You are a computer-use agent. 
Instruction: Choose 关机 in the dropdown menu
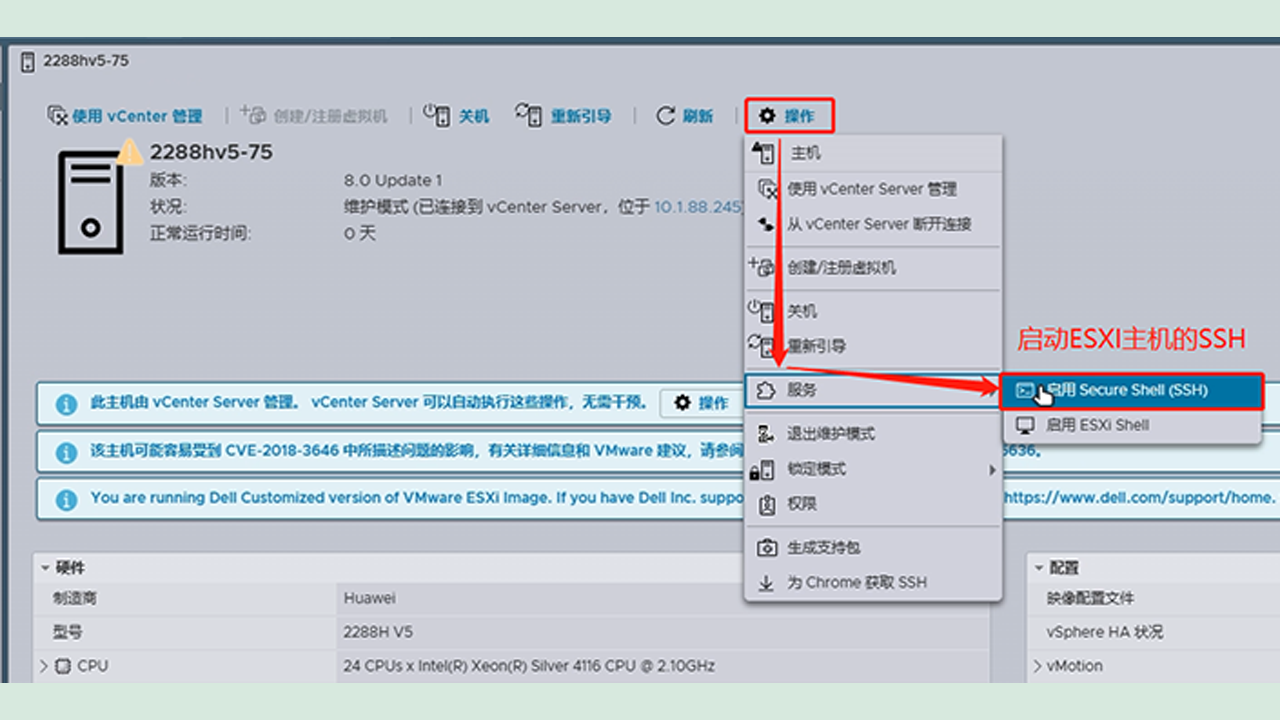(x=873, y=311)
